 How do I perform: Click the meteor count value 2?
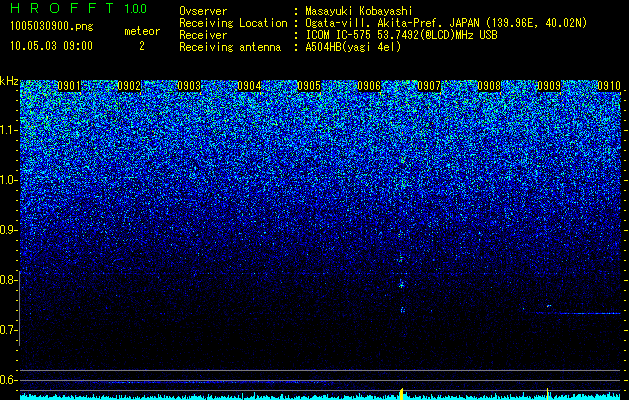pyautogui.click(x=142, y=46)
